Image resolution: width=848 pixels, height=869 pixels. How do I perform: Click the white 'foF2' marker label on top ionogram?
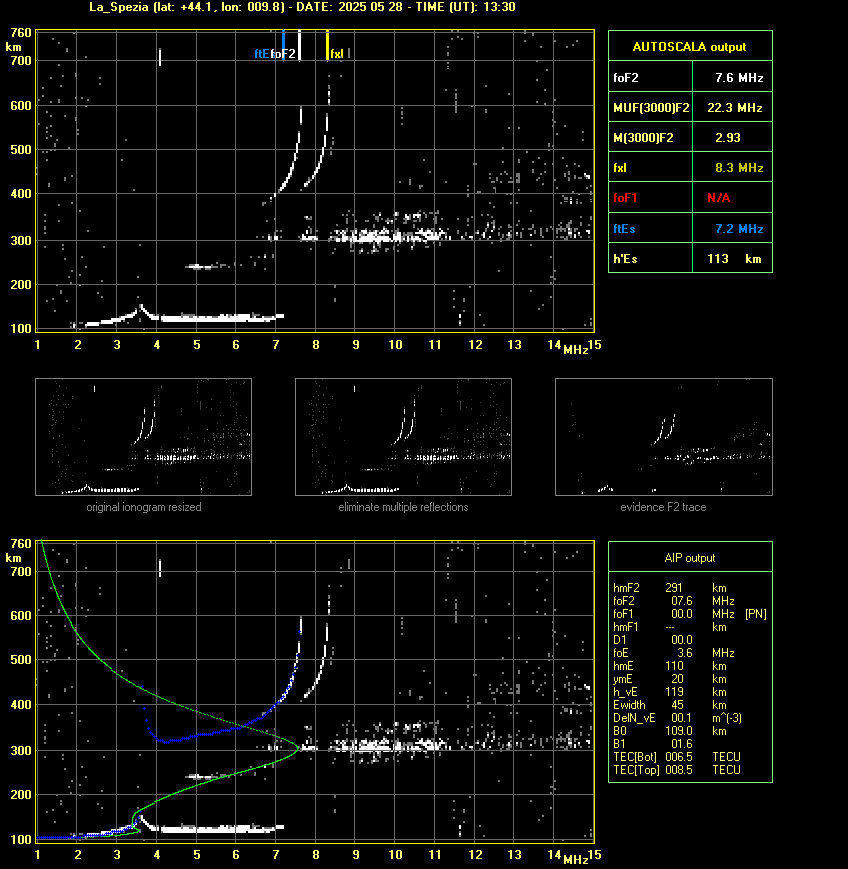click(283, 54)
